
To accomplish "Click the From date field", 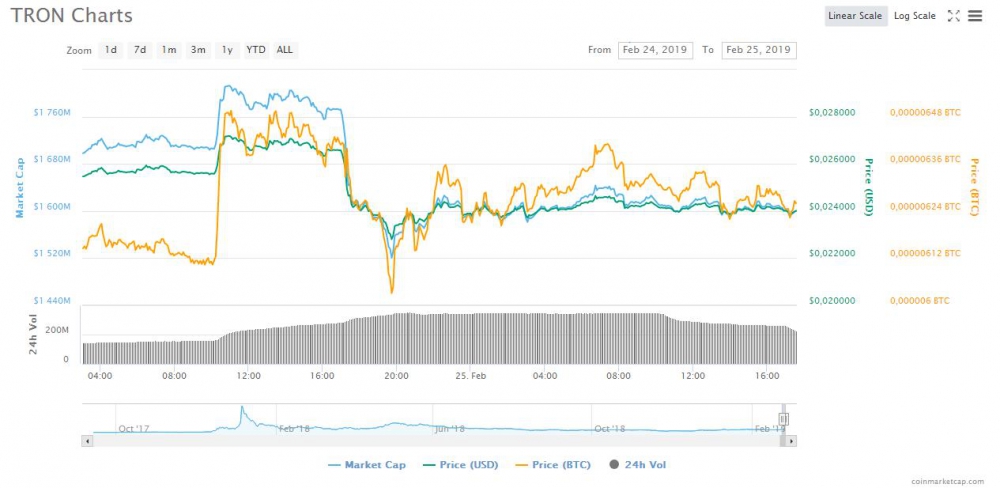I will coord(655,50).
